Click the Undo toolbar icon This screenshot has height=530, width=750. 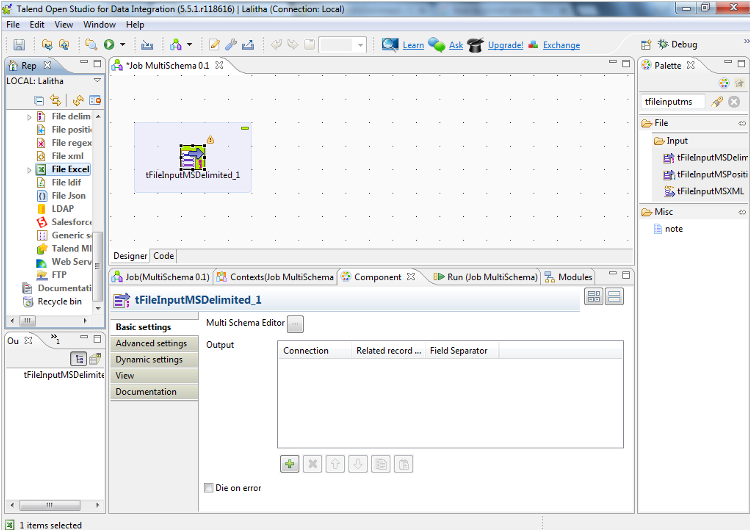(x=276, y=44)
